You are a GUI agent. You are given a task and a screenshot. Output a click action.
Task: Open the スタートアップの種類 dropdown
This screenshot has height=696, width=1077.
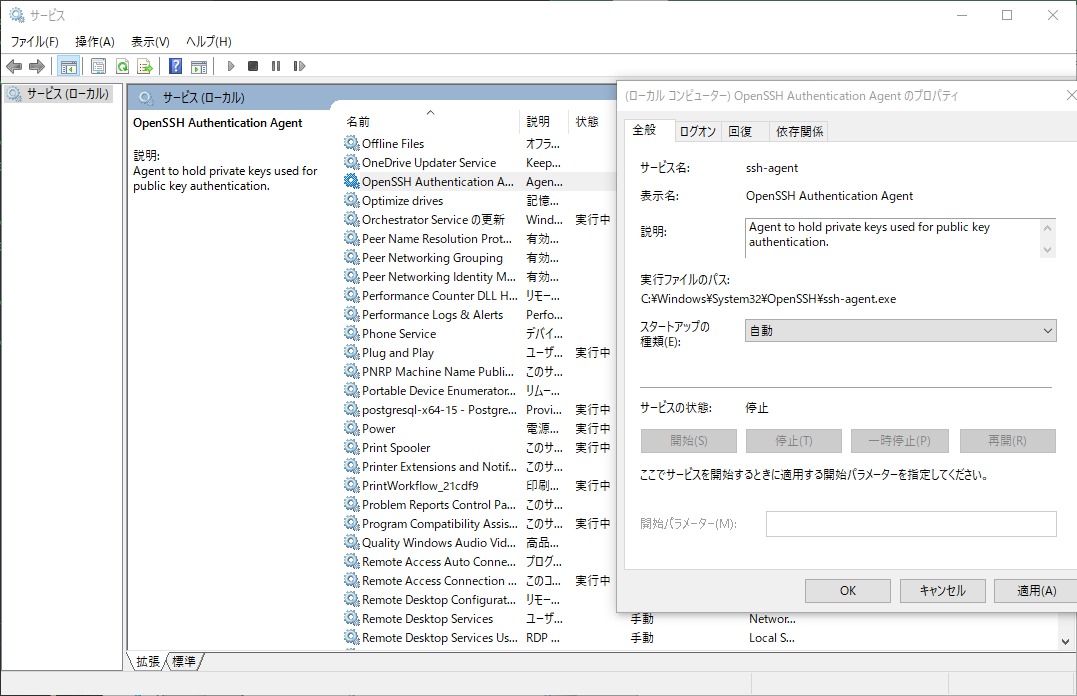pos(1045,330)
